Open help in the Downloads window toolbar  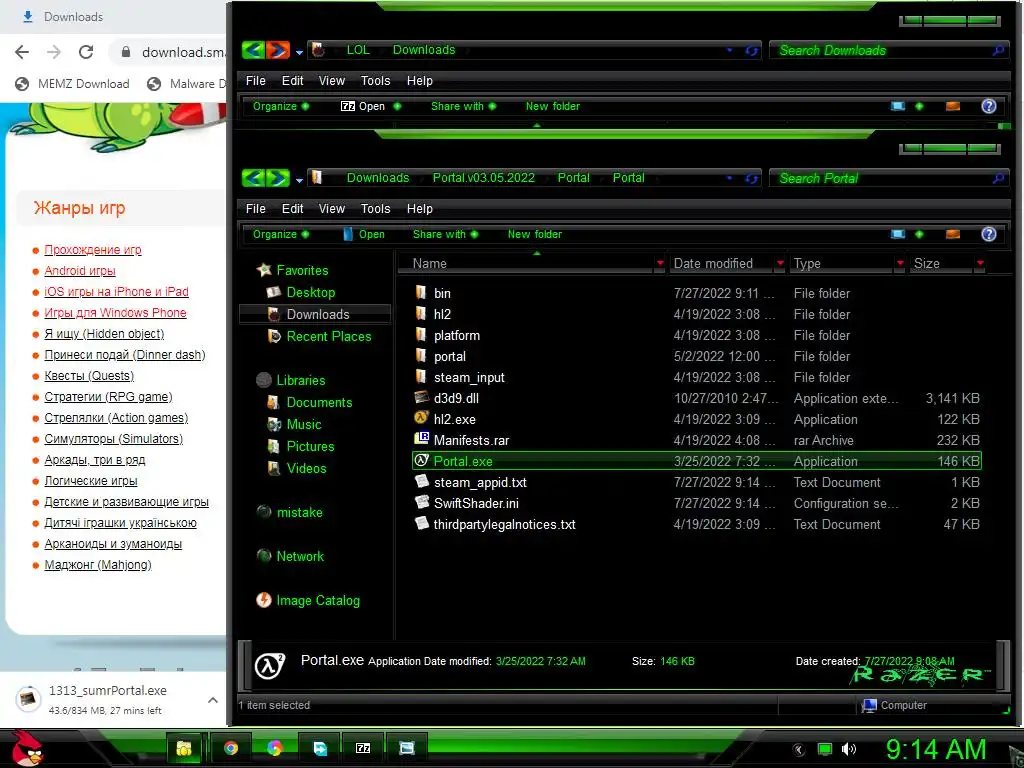989,106
